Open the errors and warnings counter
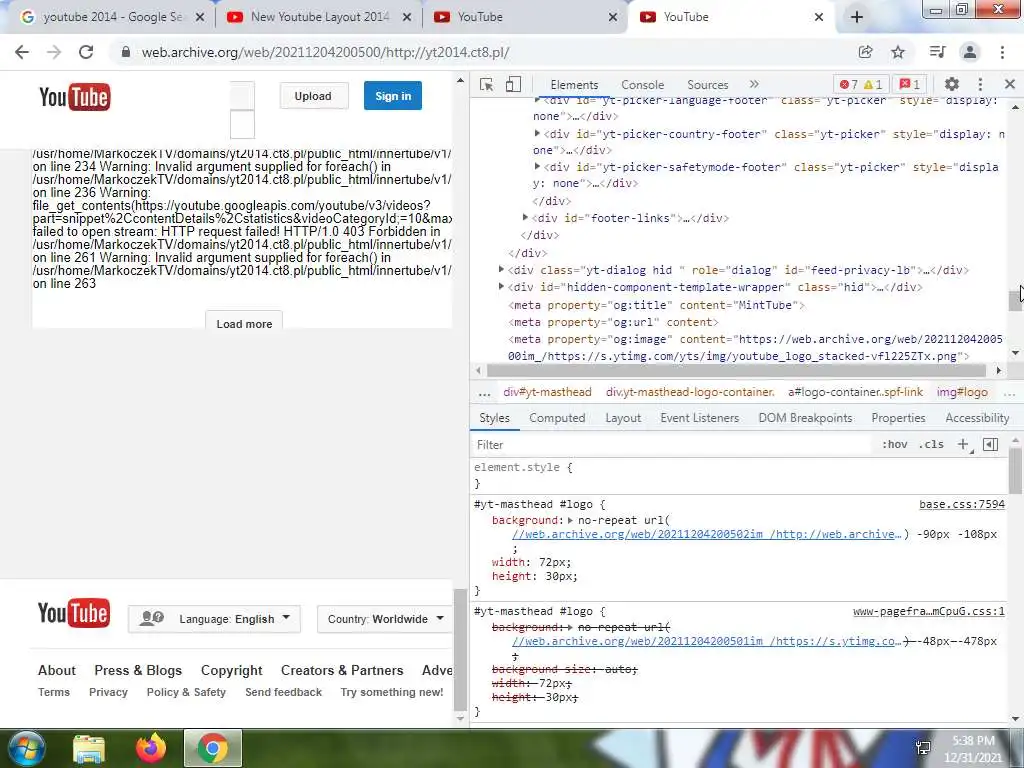The image size is (1024, 768). click(x=861, y=84)
